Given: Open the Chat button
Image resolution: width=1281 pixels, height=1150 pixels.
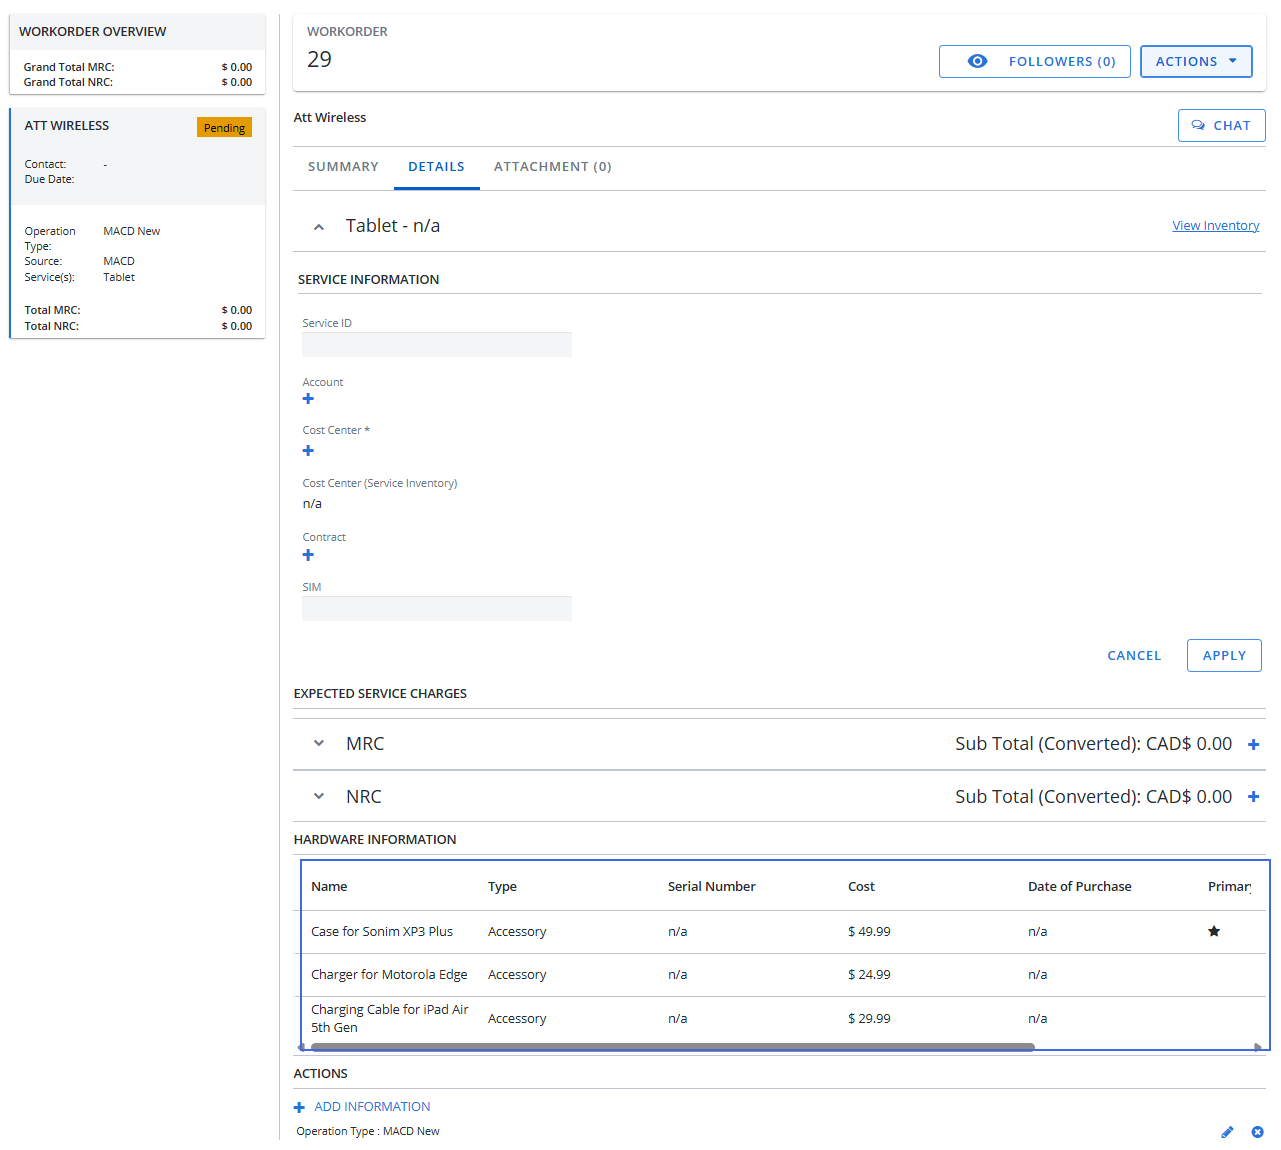Looking at the screenshot, I should click(x=1221, y=126).
